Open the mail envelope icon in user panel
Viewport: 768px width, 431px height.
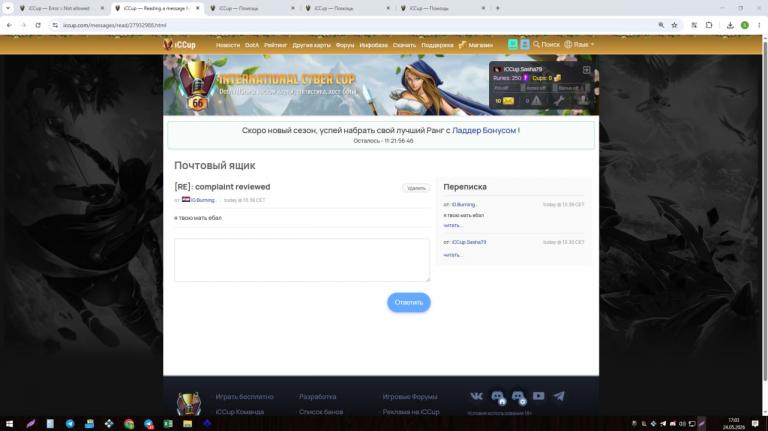pyautogui.click(x=508, y=101)
